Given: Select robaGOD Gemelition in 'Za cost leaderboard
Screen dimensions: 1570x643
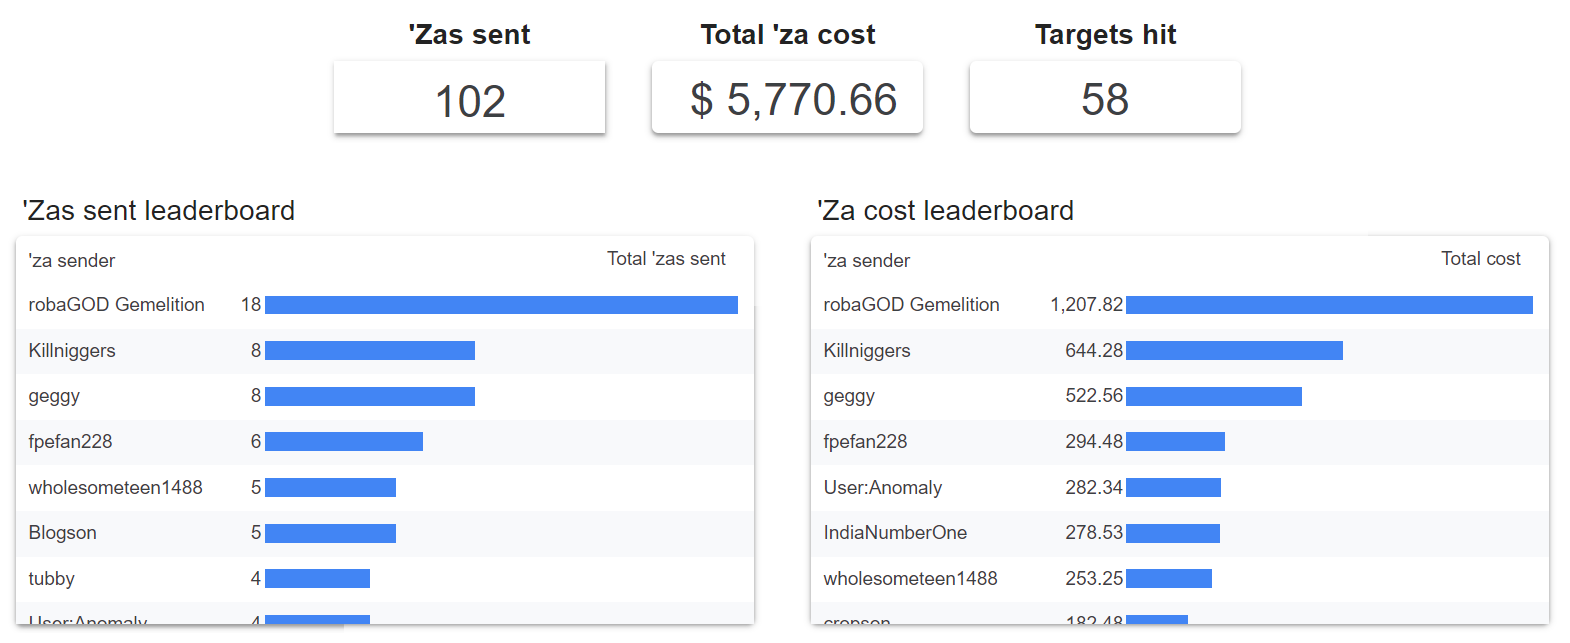Looking at the screenshot, I should point(911,305).
